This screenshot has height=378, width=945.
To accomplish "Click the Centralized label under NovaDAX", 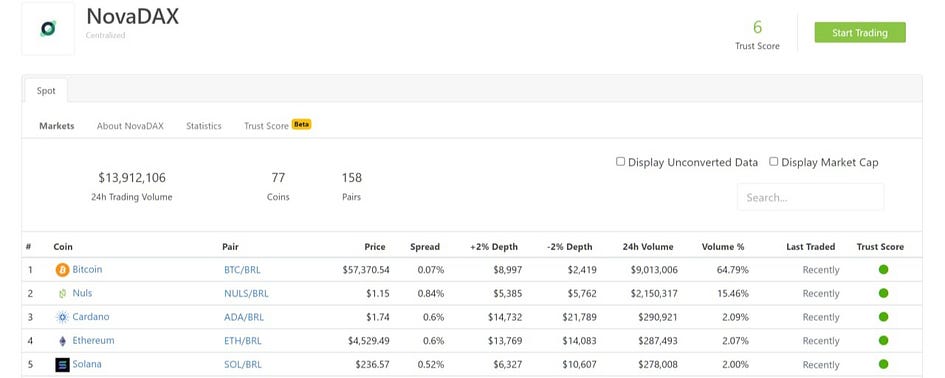I will point(105,36).
